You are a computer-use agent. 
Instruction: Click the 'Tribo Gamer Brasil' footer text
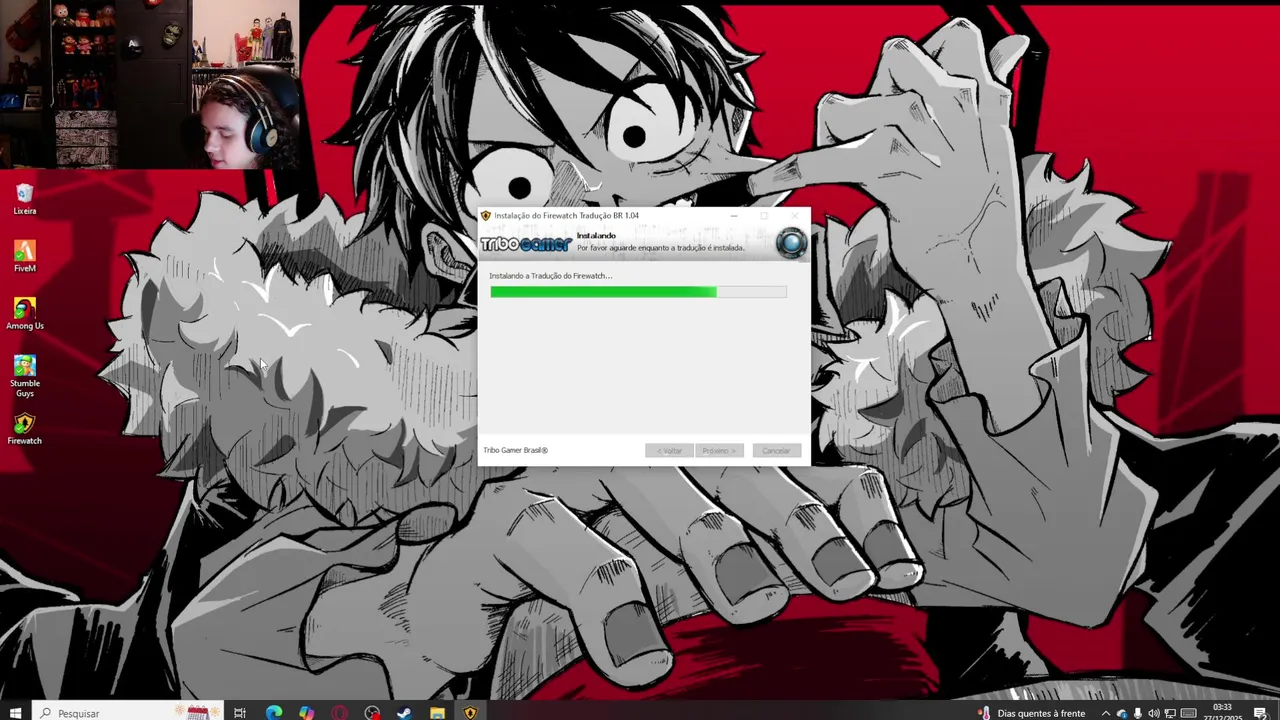515,450
